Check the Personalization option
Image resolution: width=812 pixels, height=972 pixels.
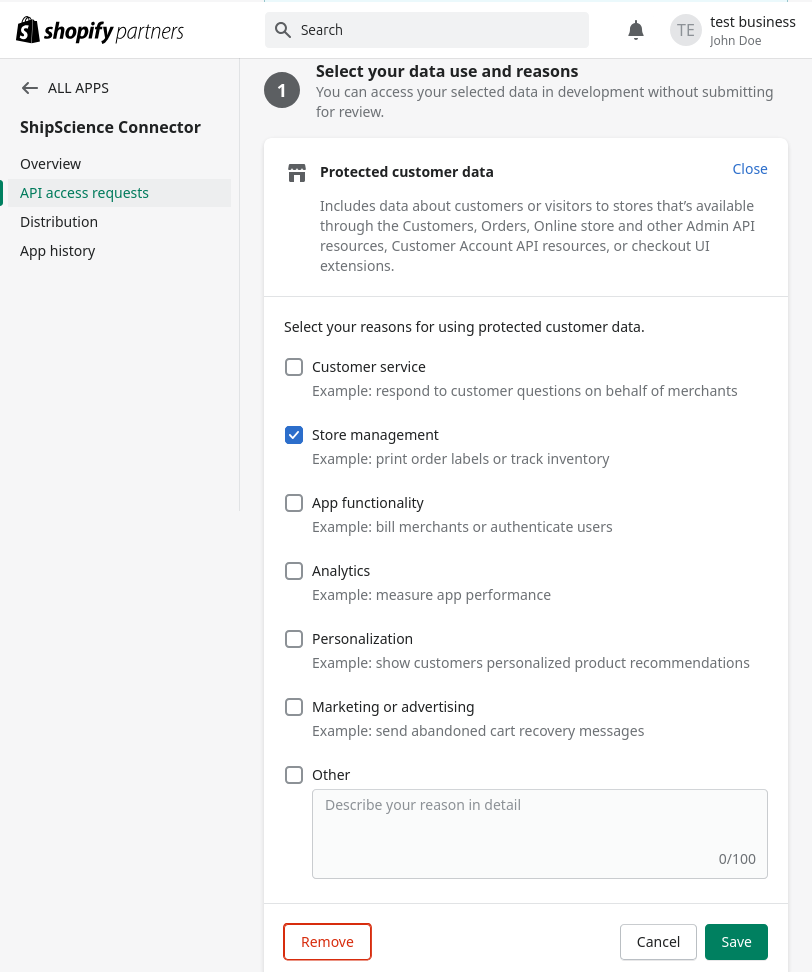point(294,639)
